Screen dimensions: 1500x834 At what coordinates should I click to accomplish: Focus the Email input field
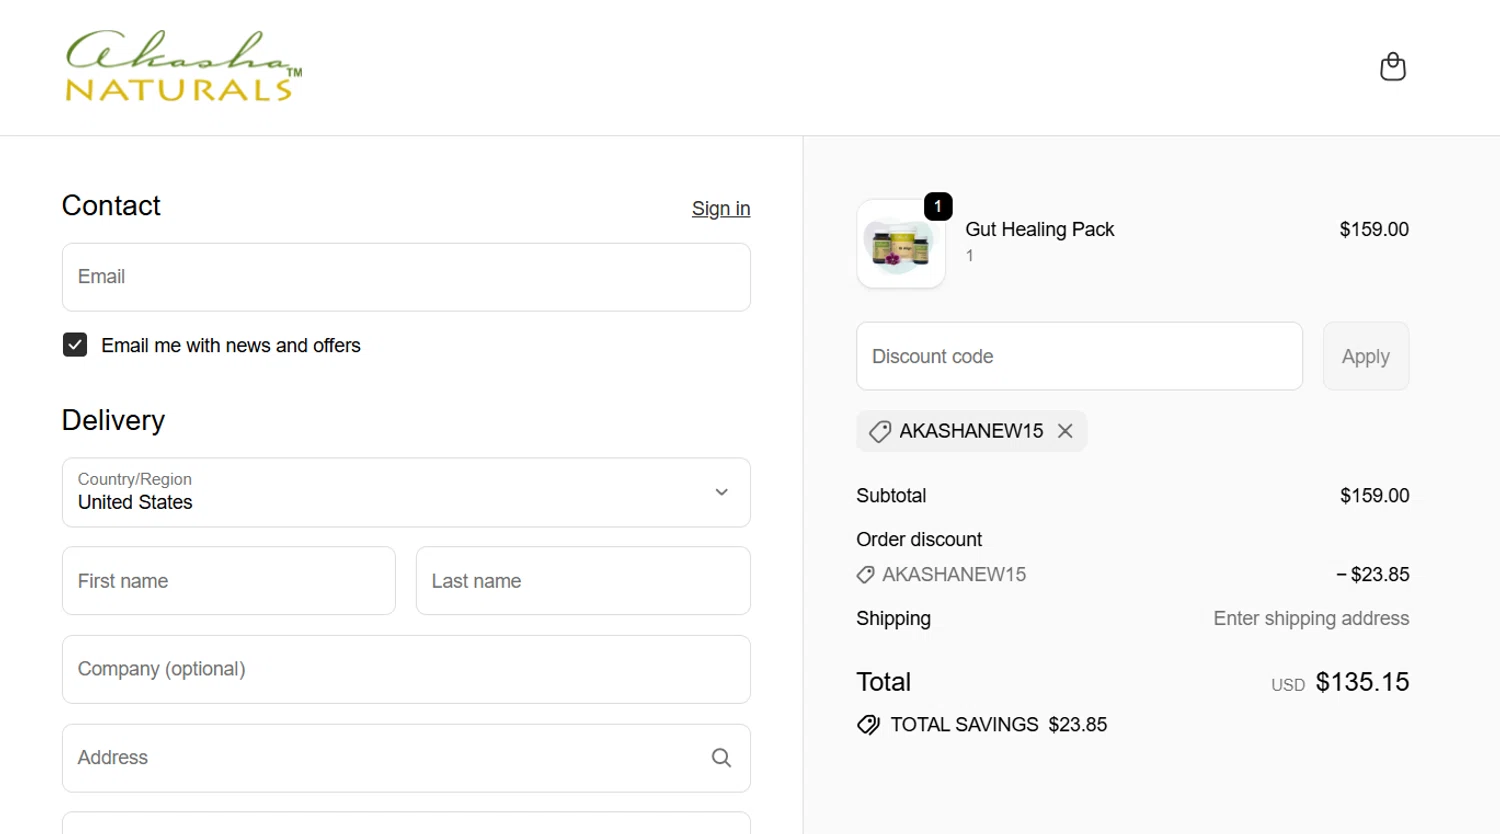pyautogui.click(x=406, y=277)
